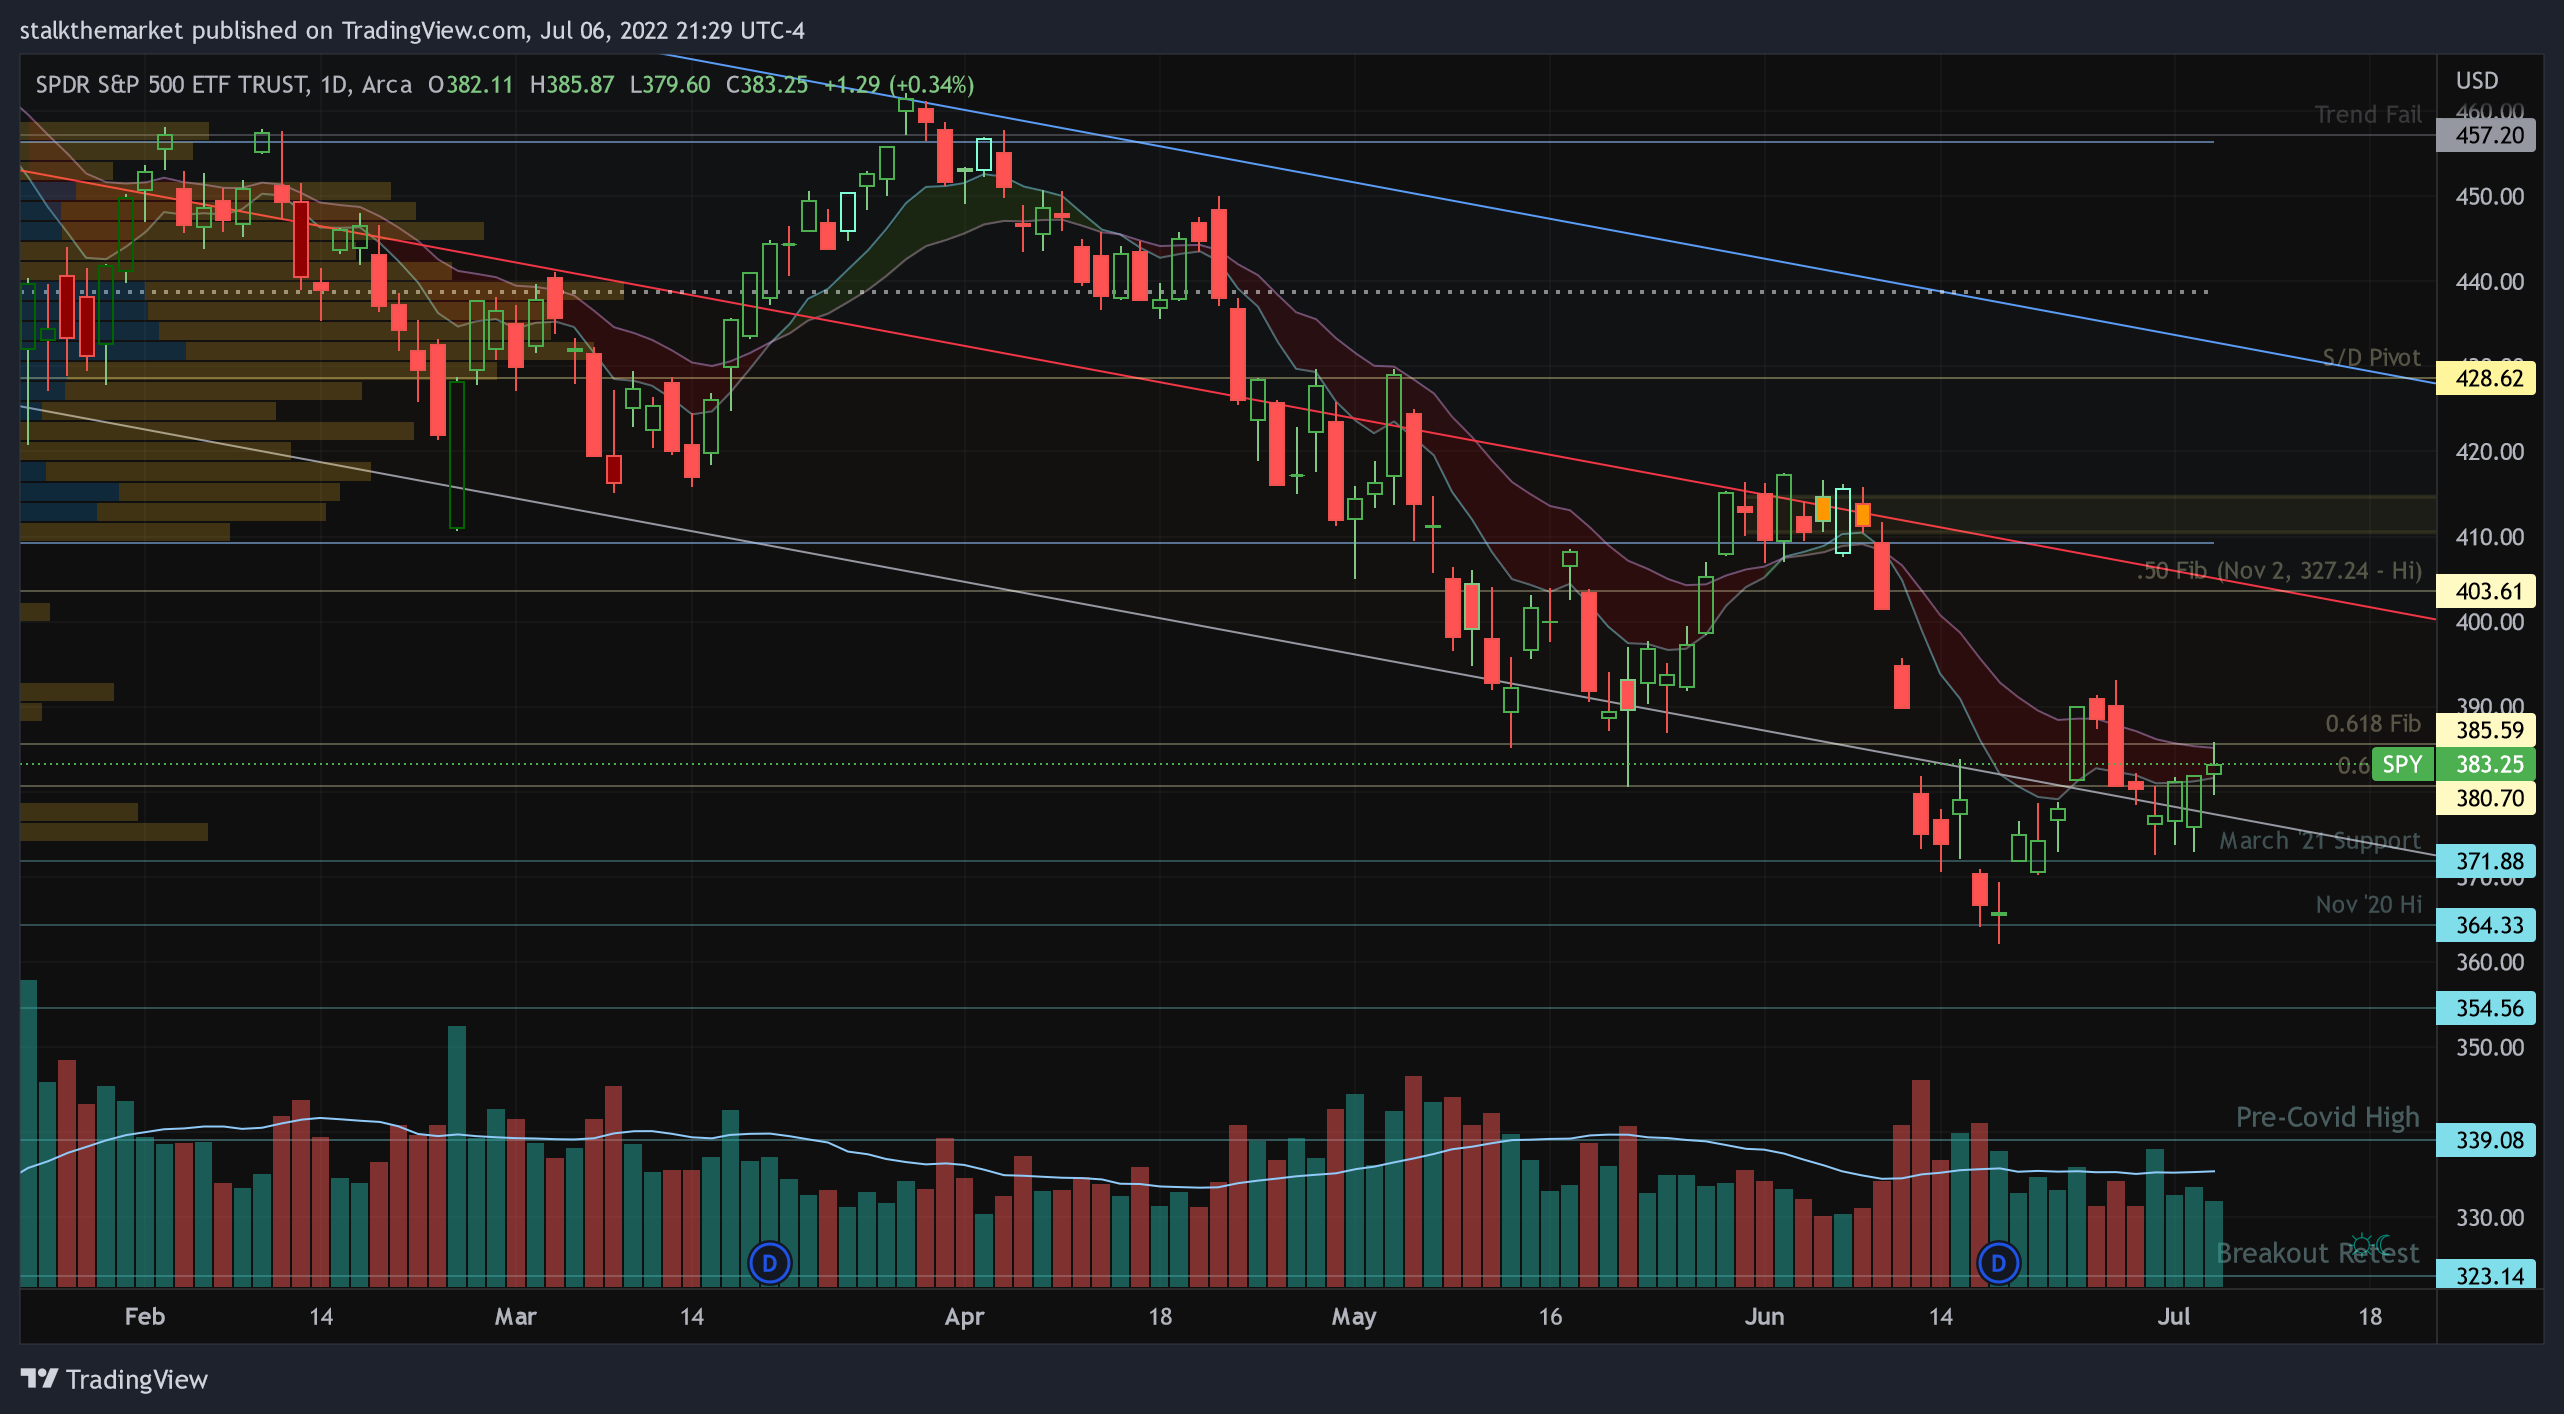This screenshot has height=1414, width=2564.
Task: Click the 420.00 price scale tick
Action: 2489,451
